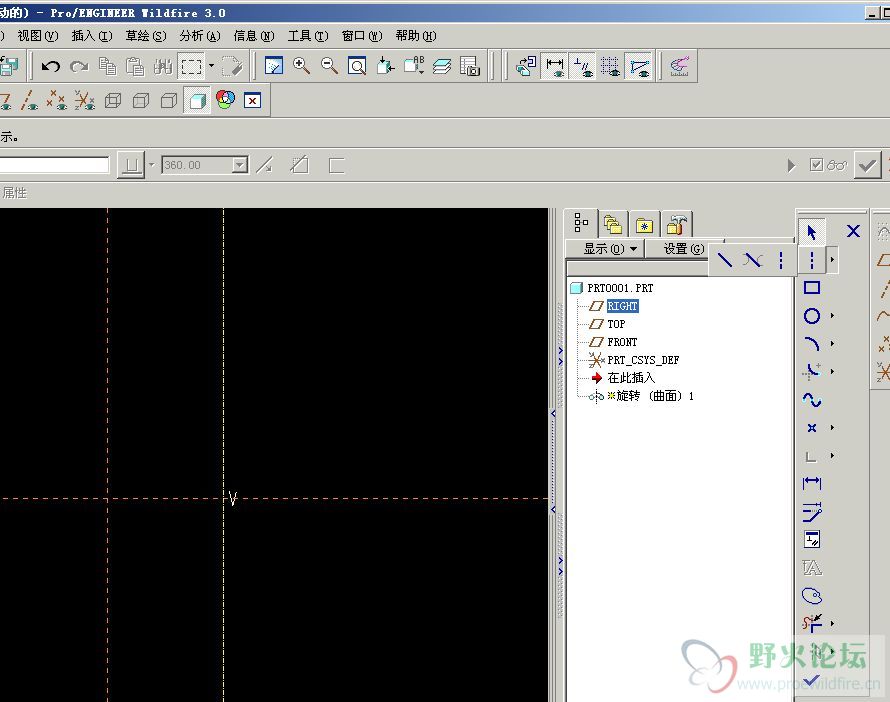Expand the selection box tool arrow
Image resolution: width=890 pixels, height=702 pixels.
tap(211, 66)
